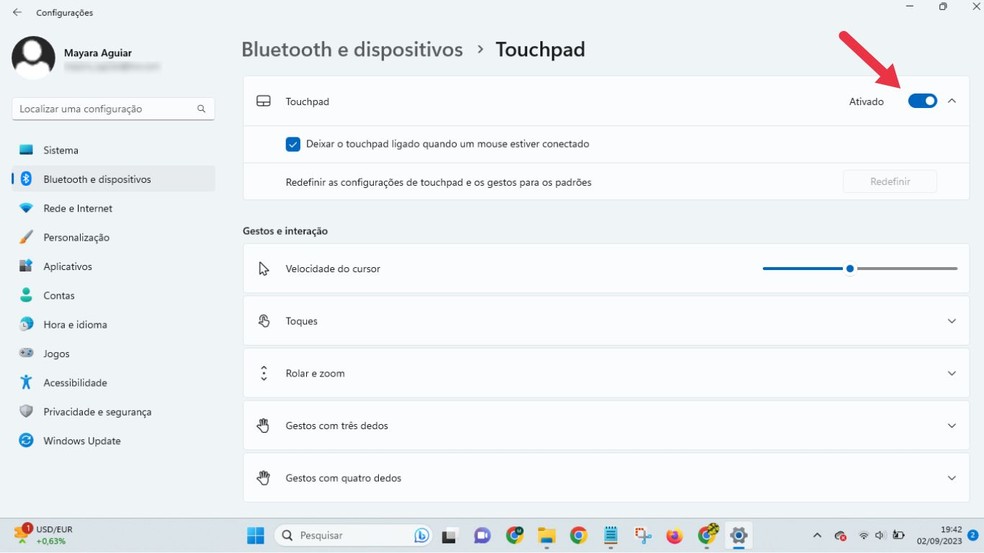Open the video chat app on taskbar
984x553 pixels.
[x=482, y=535]
